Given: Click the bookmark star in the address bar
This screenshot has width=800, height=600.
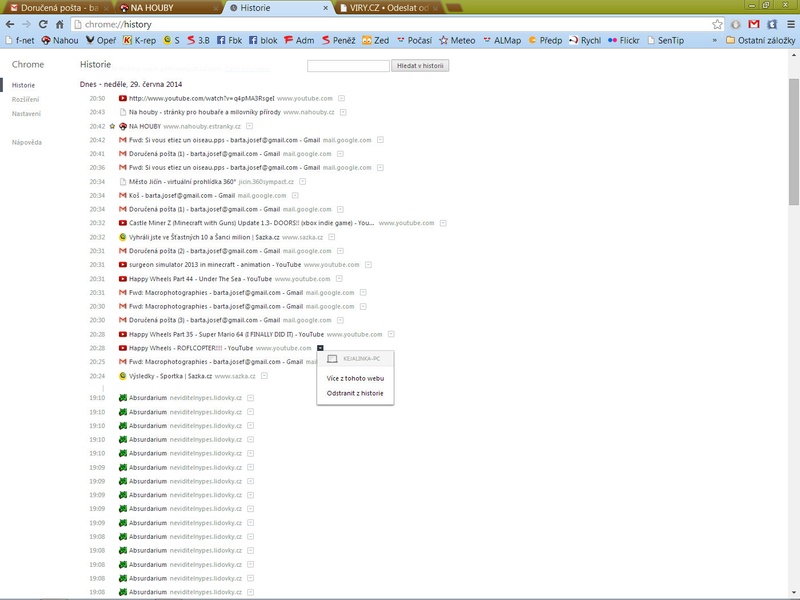Looking at the screenshot, I should click(717, 23).
